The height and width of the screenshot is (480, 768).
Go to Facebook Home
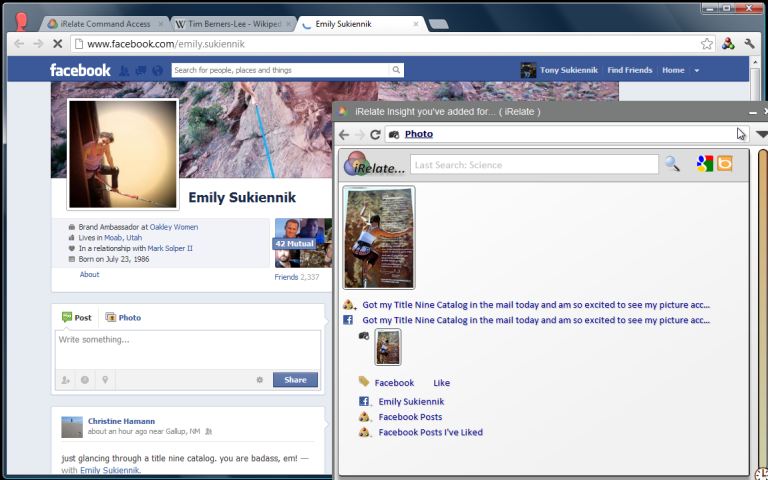pyautogui.click(x=673, y=70)
